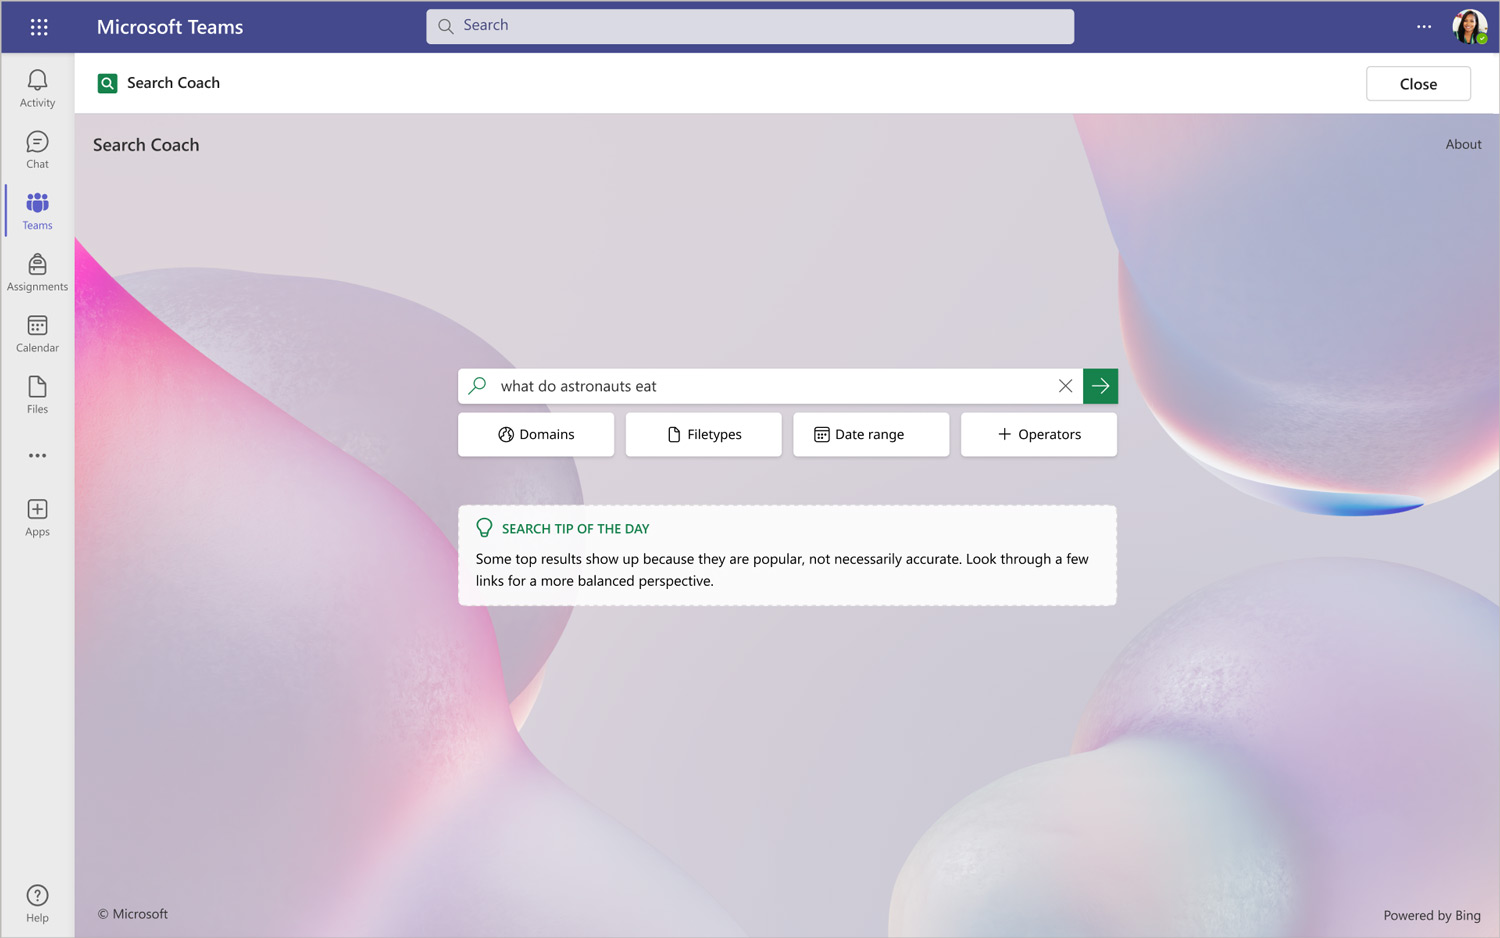
Task: Open the profile picture menu
Action: click(x=1469, y=27)
